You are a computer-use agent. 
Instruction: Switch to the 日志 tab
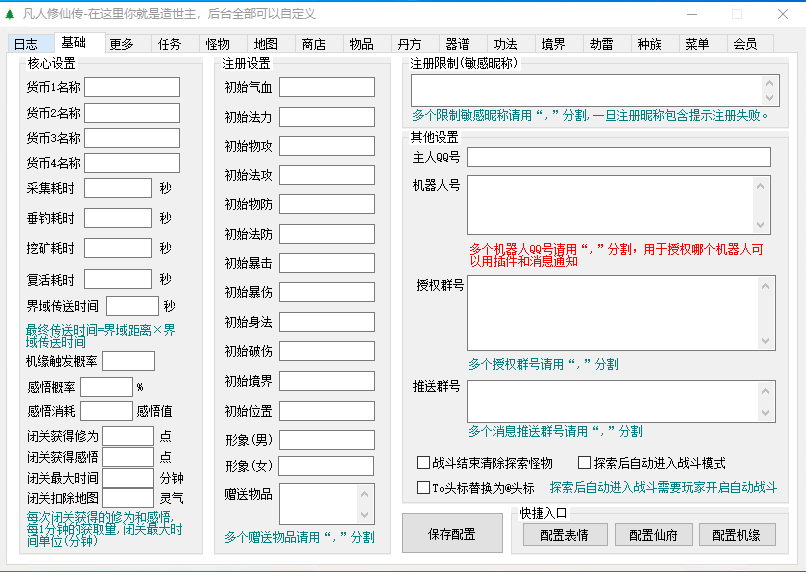click(31, 44)
